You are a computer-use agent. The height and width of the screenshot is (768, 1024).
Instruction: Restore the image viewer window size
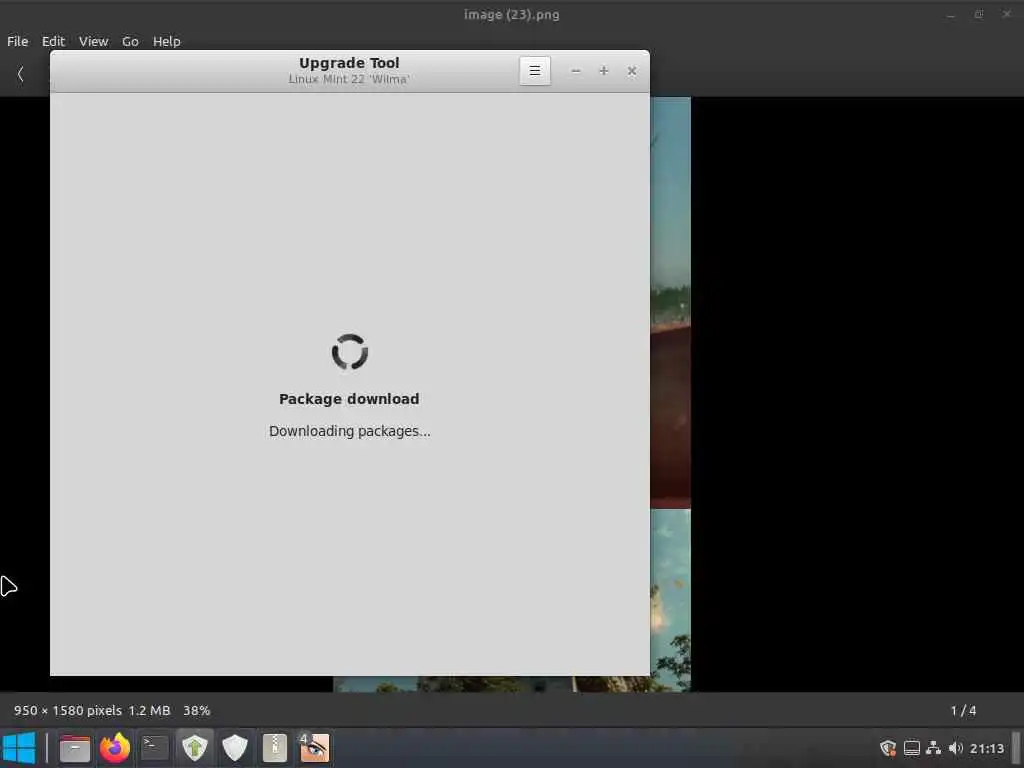point(978,14)
